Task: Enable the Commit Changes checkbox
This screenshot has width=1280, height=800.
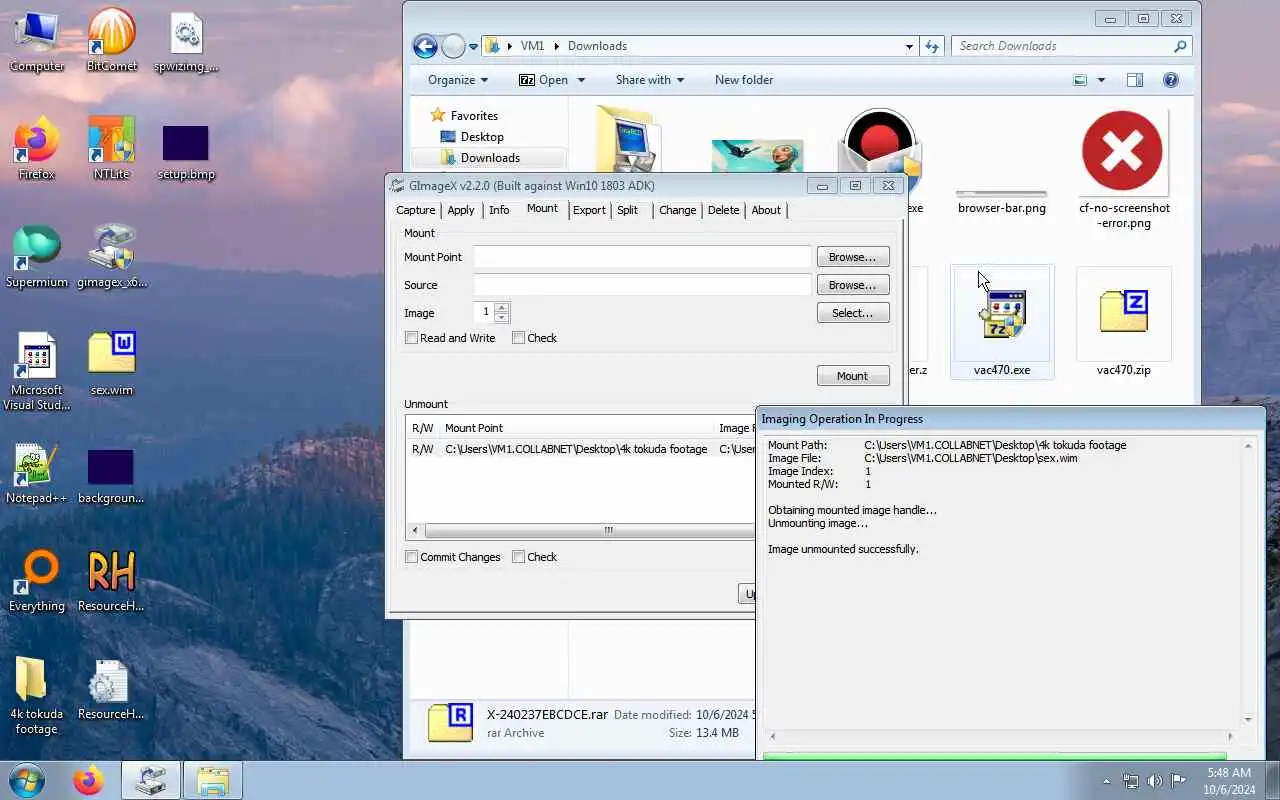Action: point(411,557)
